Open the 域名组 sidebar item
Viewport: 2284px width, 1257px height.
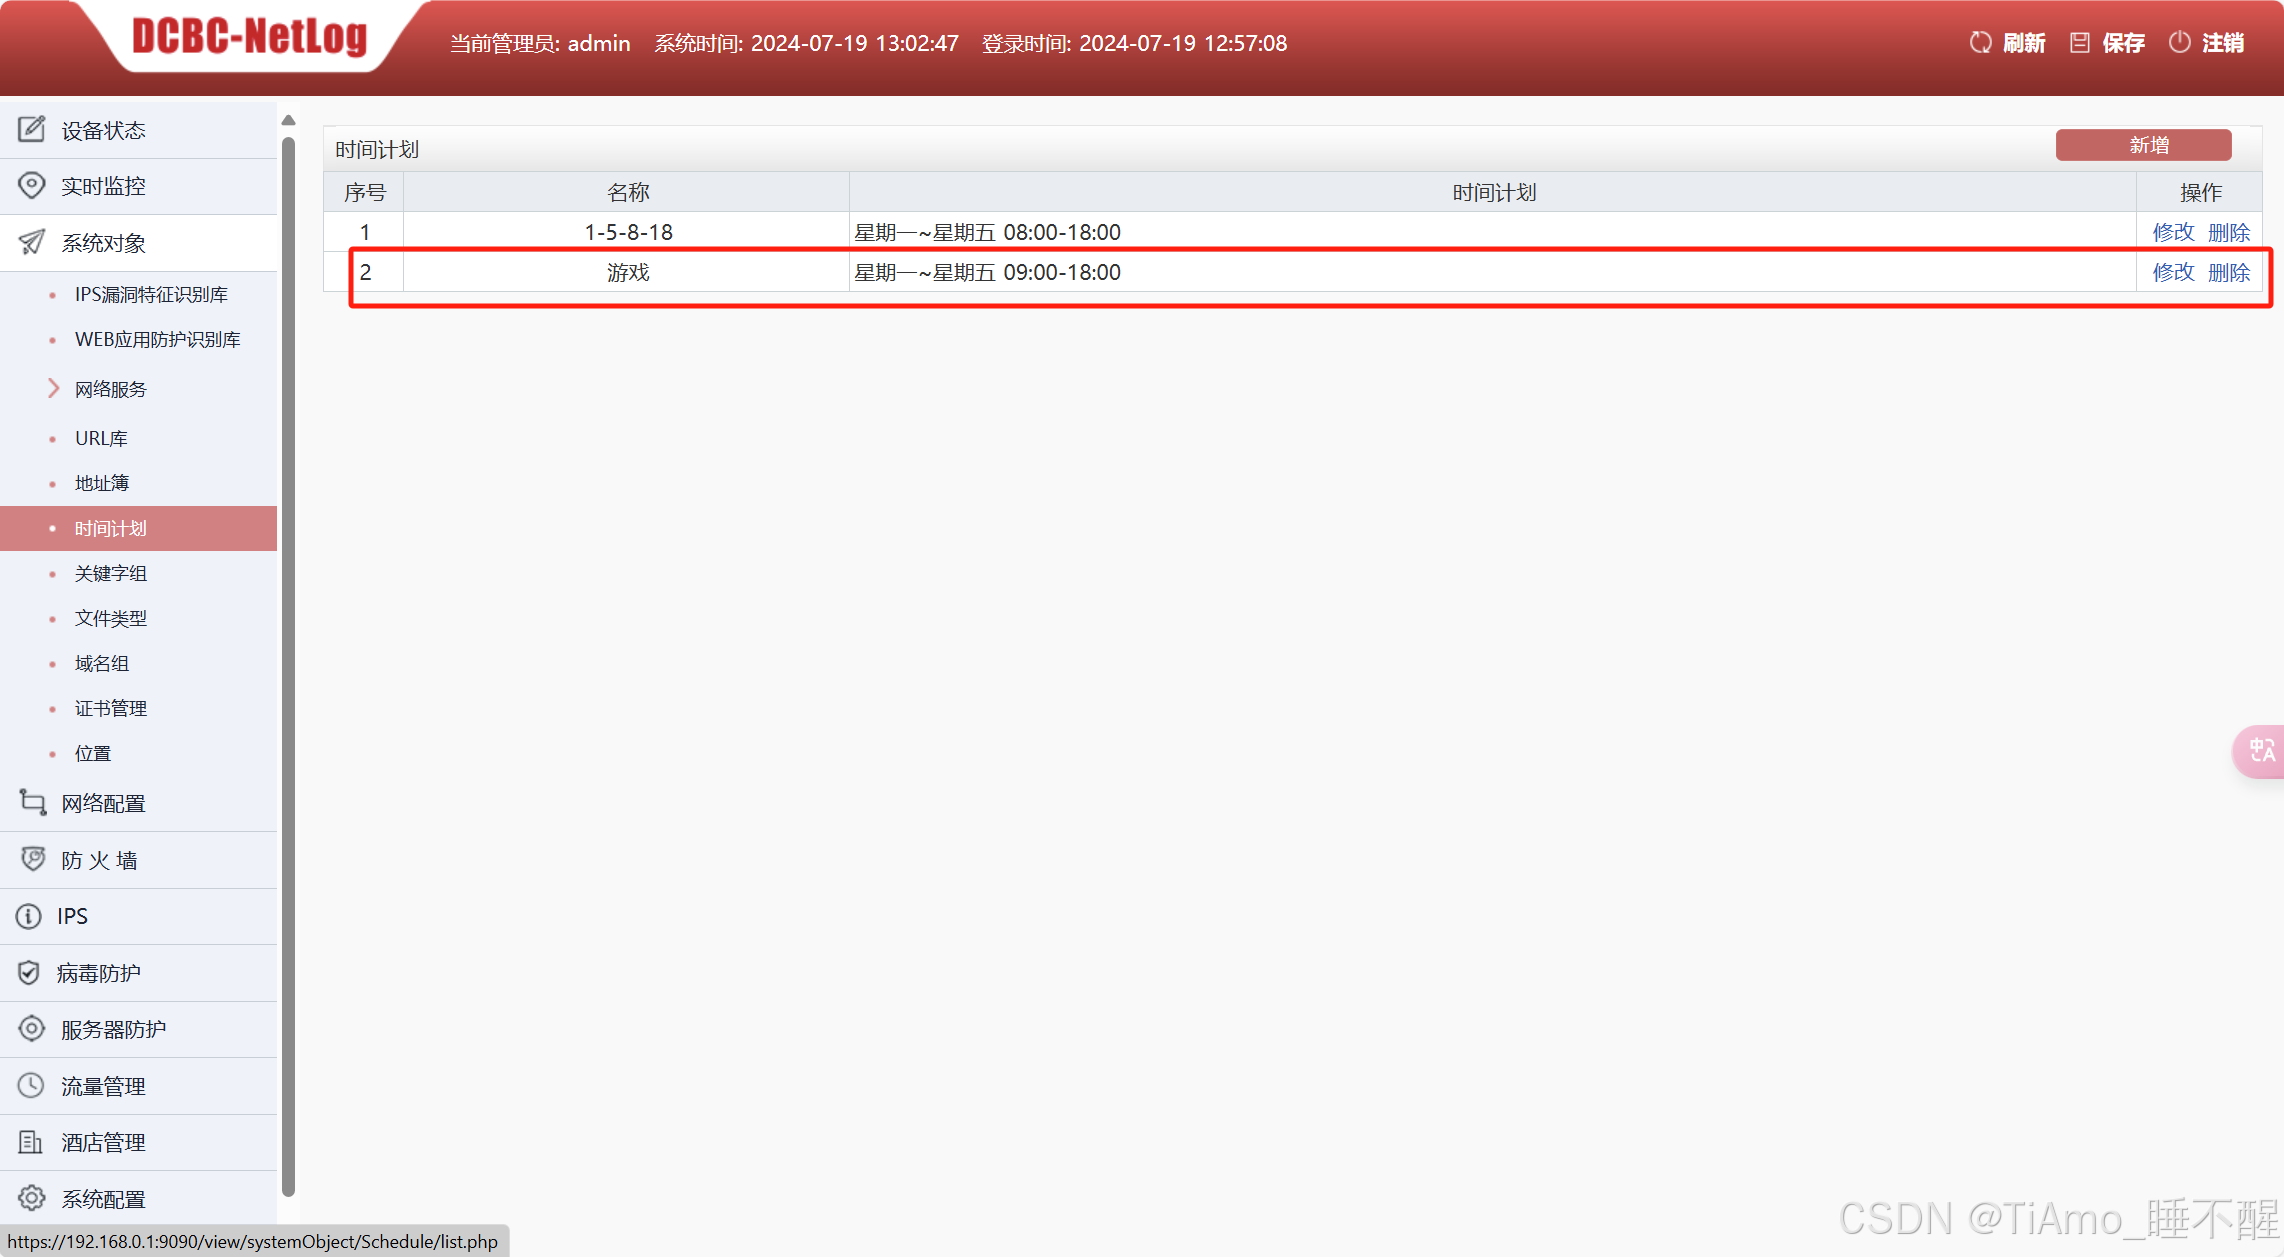point(102,663)
